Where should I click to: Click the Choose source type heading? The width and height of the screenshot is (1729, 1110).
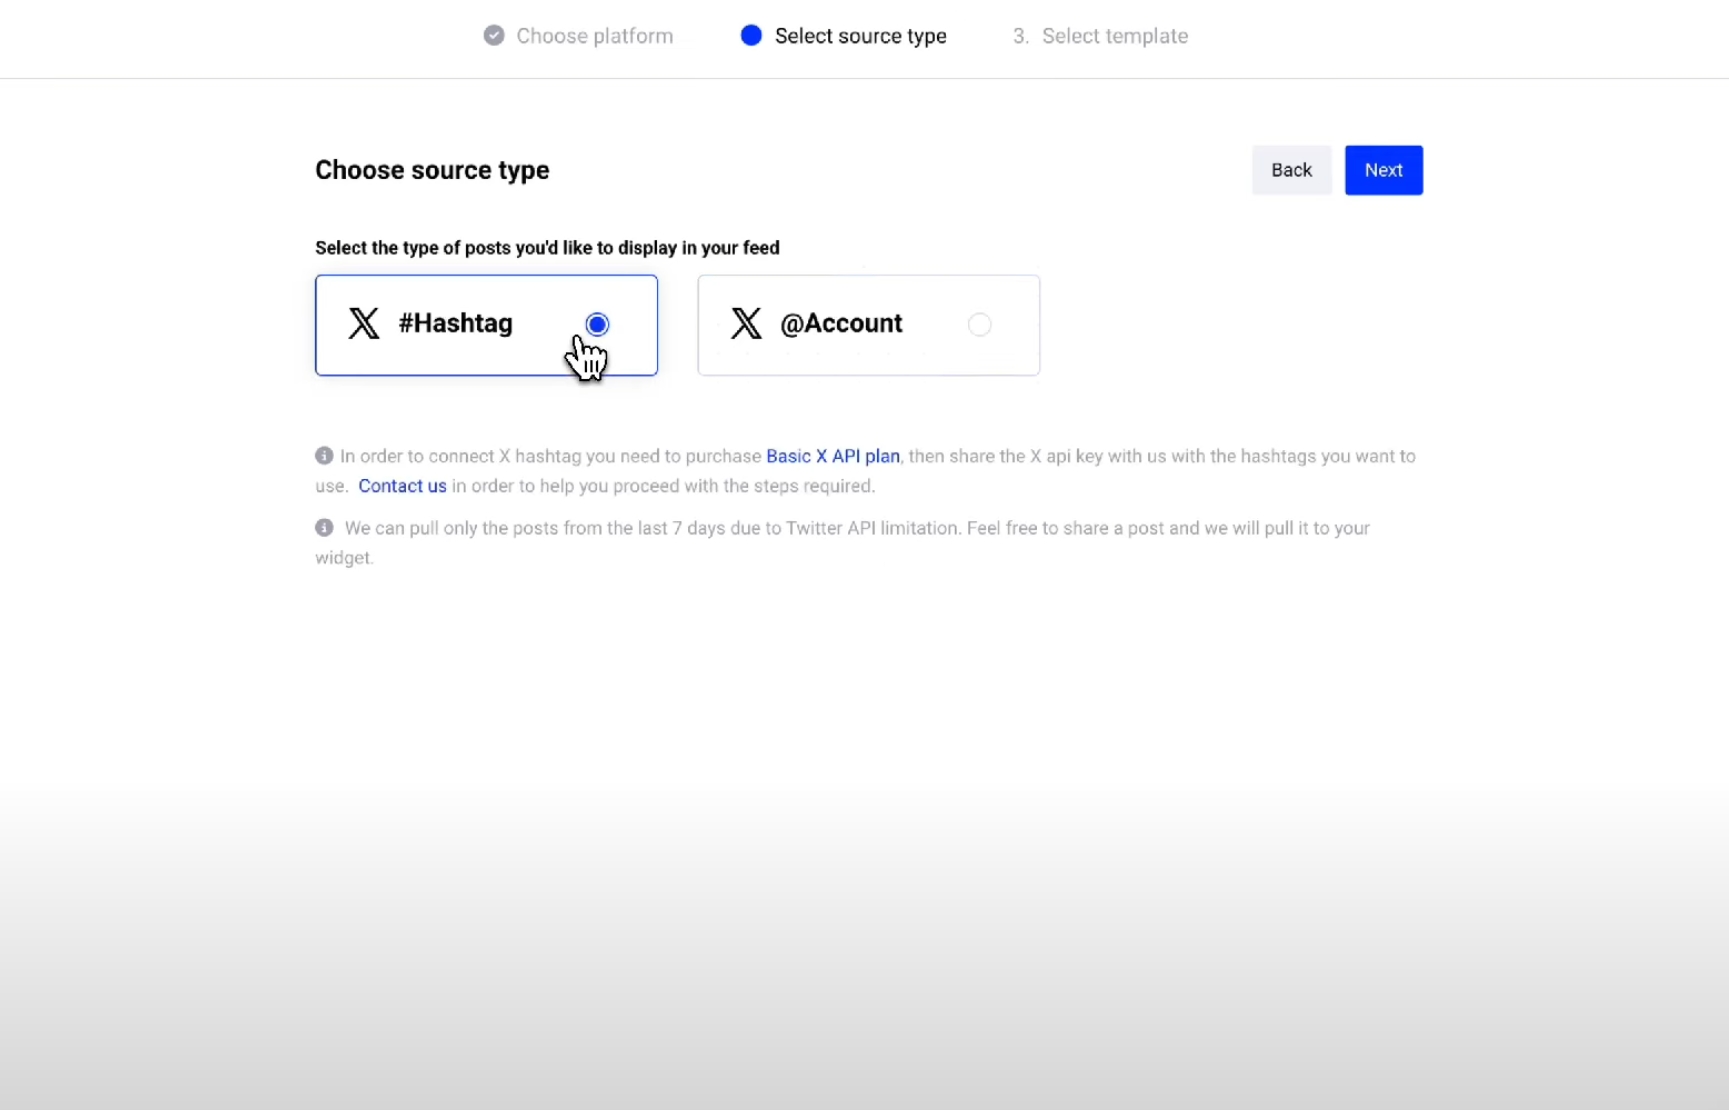click(x=432, y=170)
